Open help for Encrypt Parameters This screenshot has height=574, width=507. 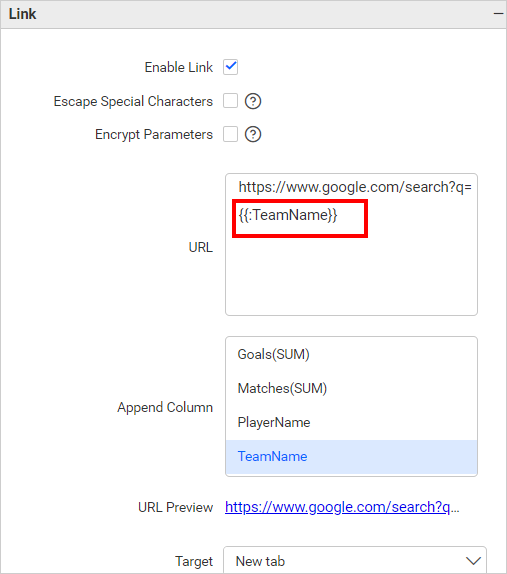(253, 134)
